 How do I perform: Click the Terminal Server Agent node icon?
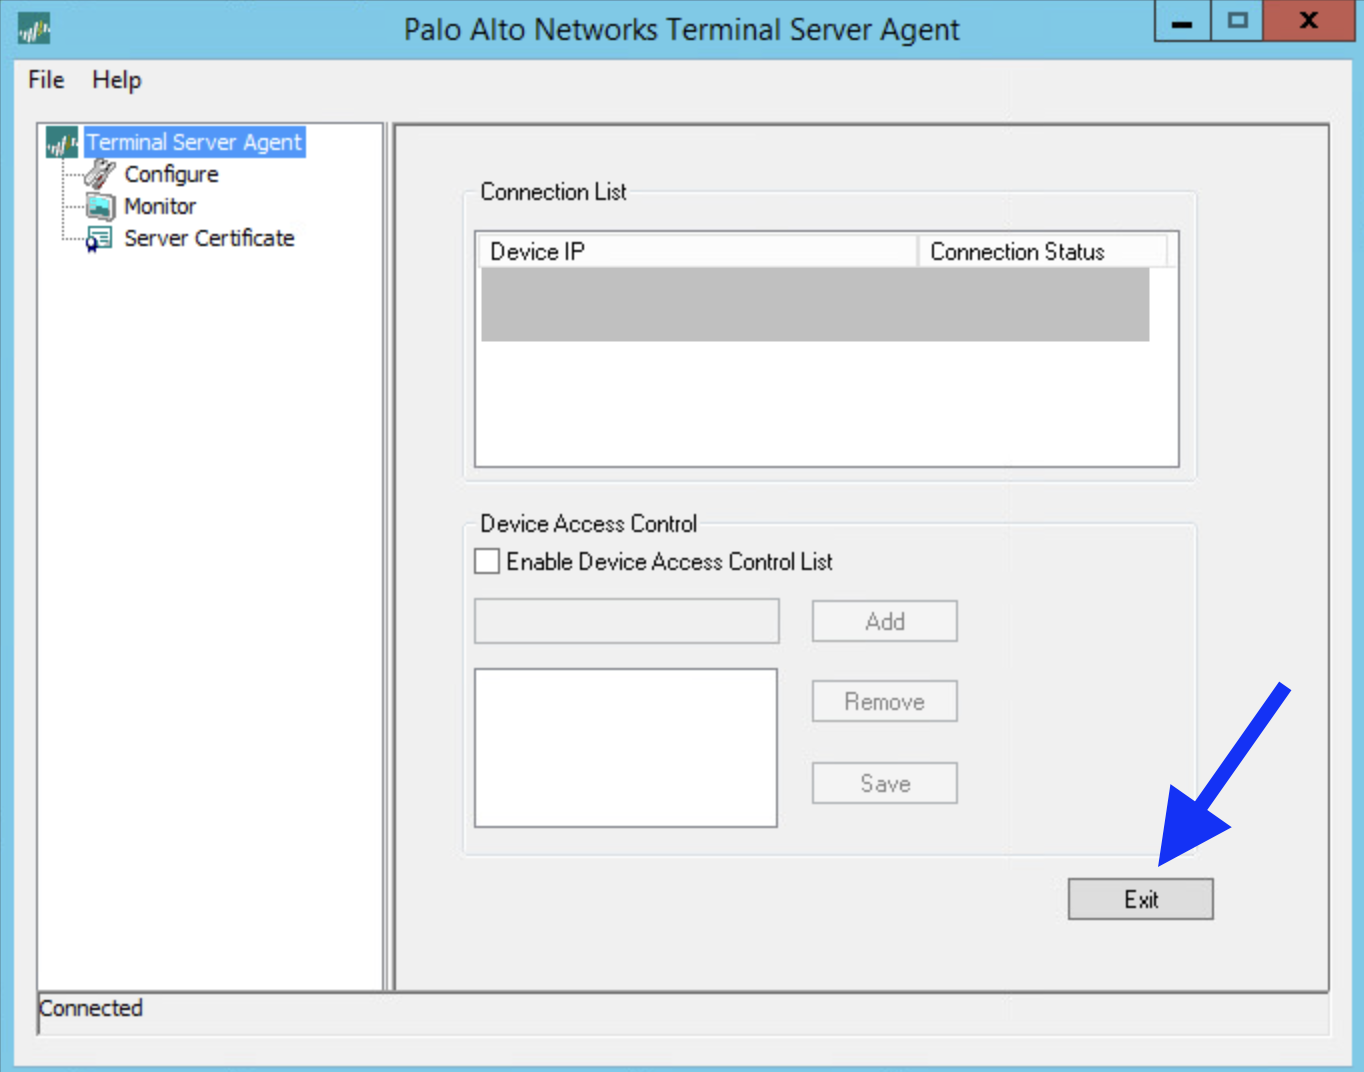coord(60,141)
